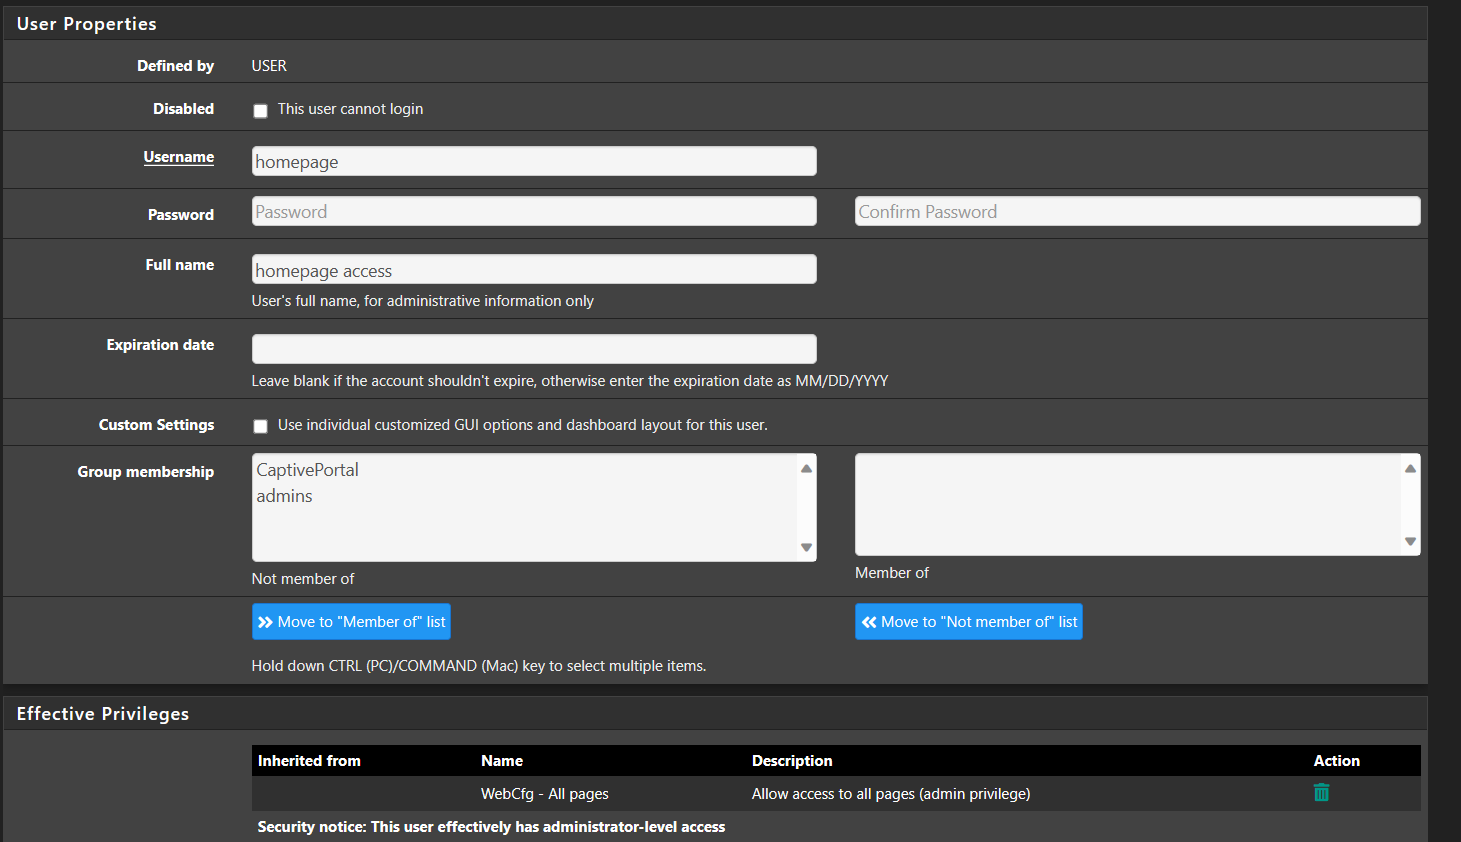Viewport: 1461px width, 842px height.
Task: Delete the WebCfg All pages privilege
Action: tap(1320, 792)
